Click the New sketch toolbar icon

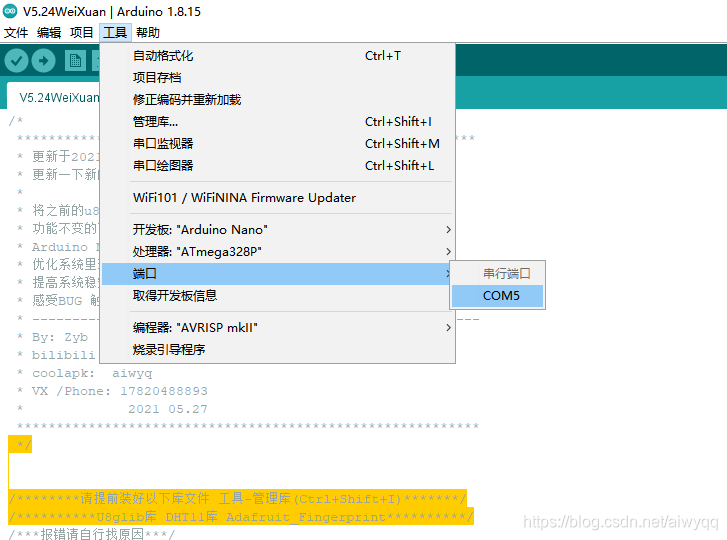[x=75, y=61]
